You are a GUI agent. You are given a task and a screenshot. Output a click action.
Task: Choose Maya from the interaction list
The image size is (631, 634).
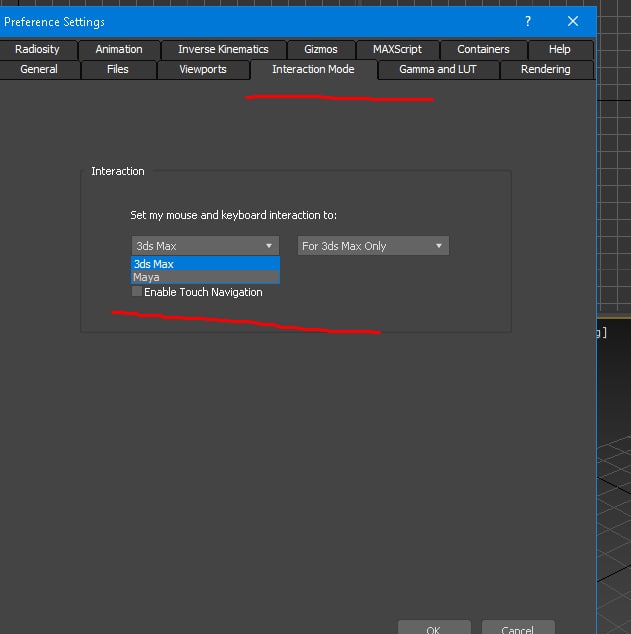205,277
